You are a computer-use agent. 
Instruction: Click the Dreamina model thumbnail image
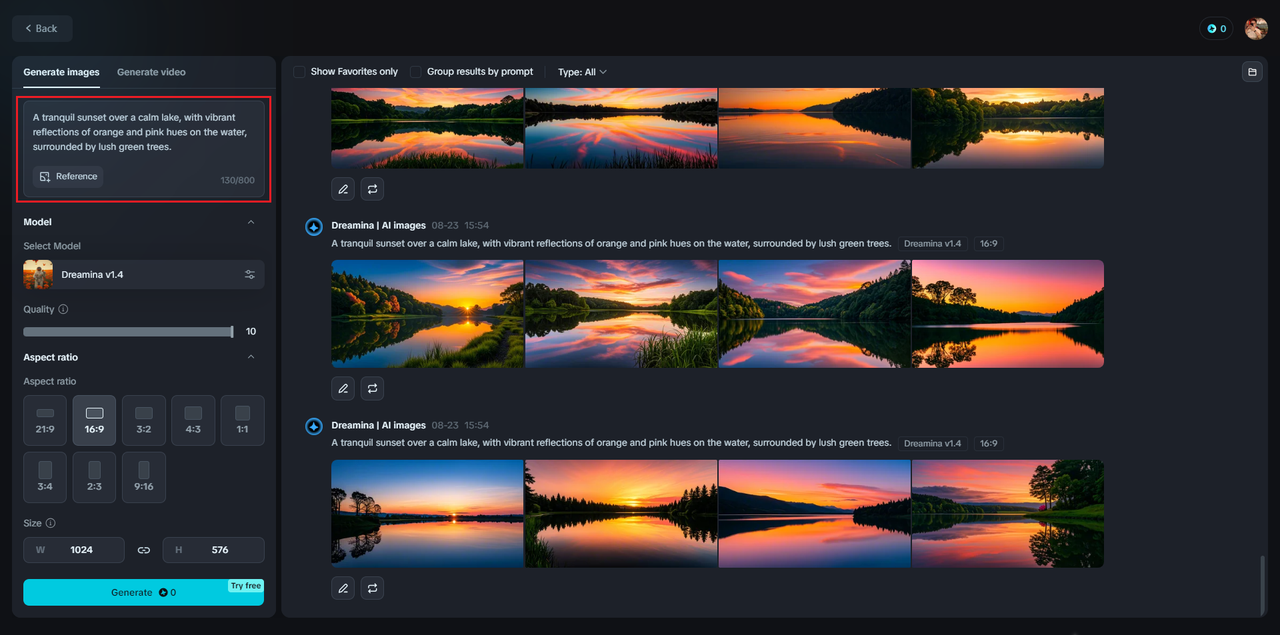pos(38,274)
